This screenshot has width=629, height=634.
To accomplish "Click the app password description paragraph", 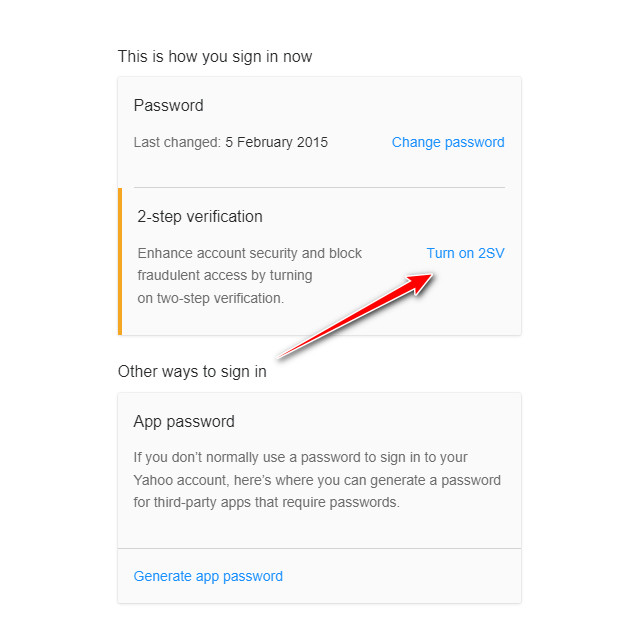I will tap(316, 480).
